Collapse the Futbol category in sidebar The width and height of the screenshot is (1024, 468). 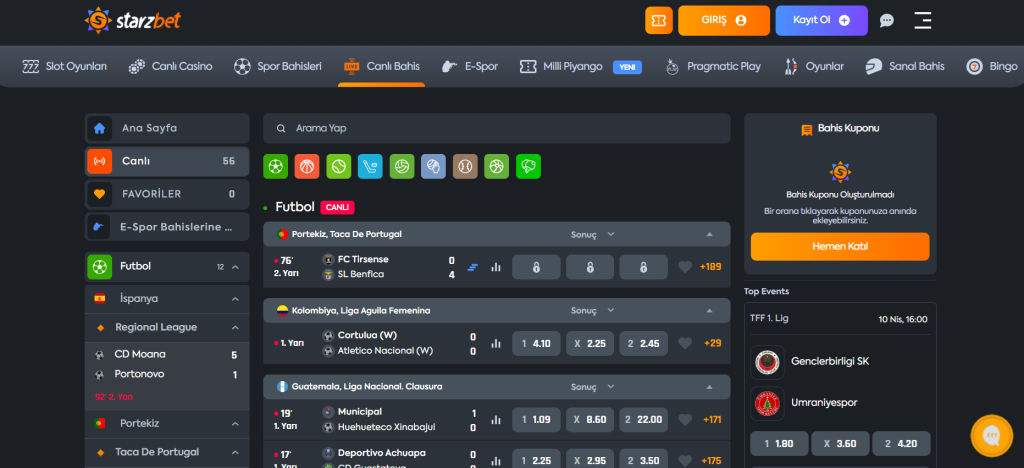click(x=235, y=267)
